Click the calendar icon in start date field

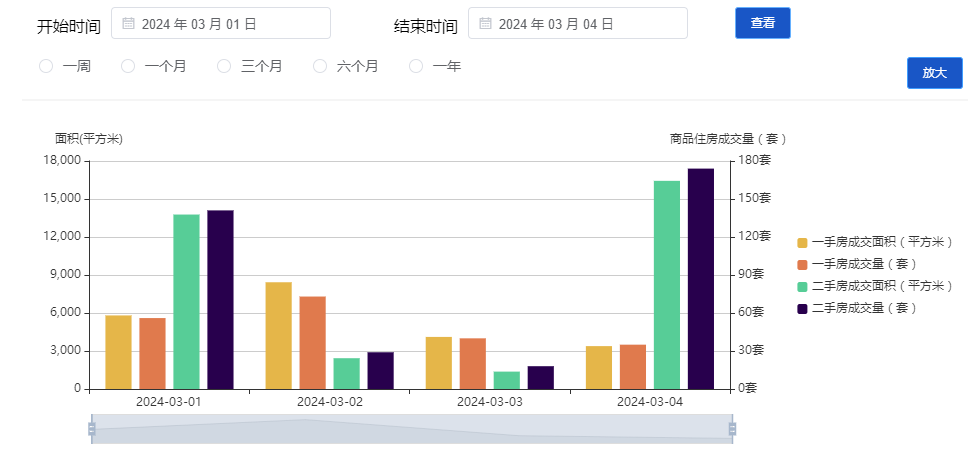[128, 23]
